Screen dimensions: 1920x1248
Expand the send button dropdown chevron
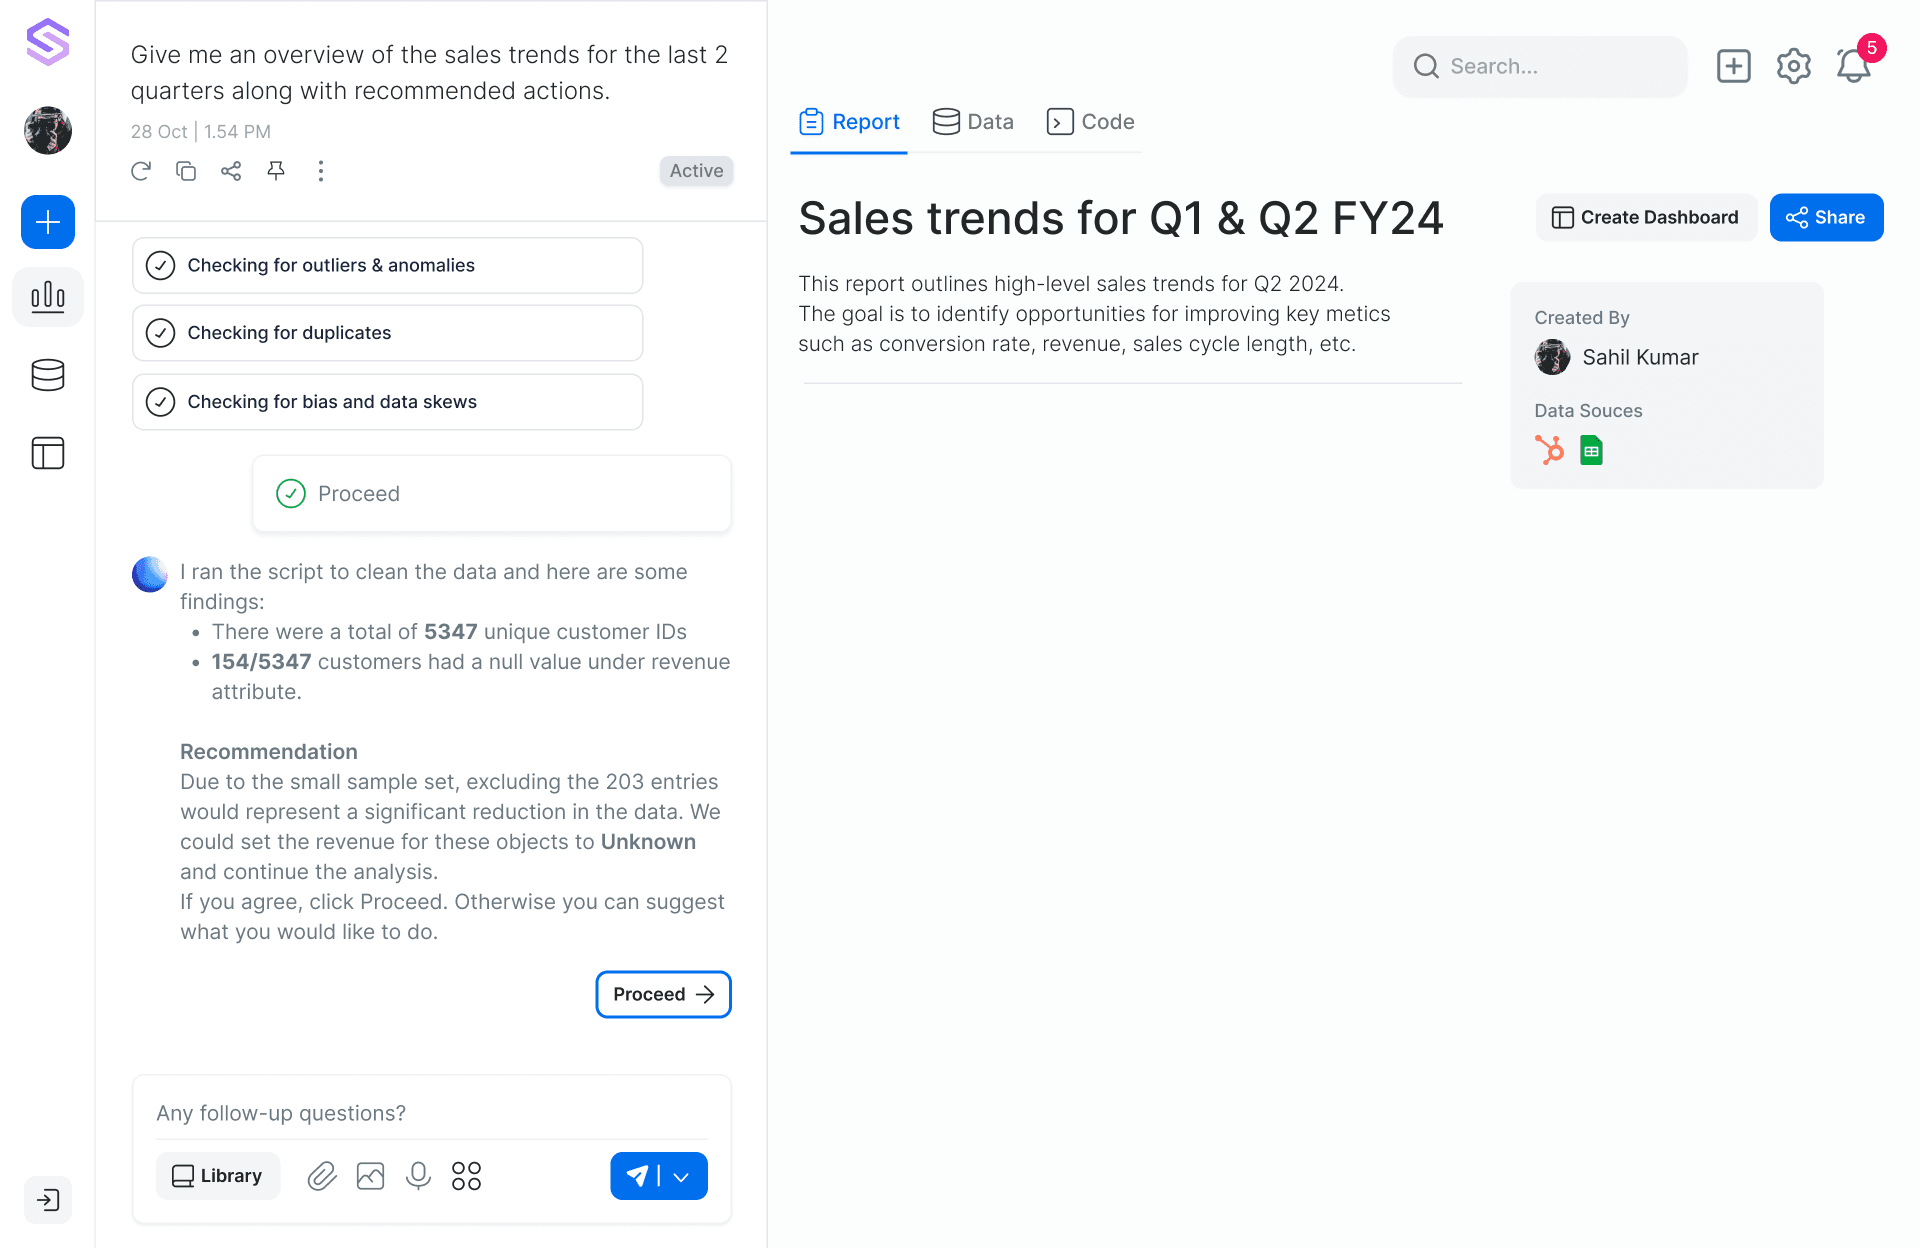point(682,1177)
